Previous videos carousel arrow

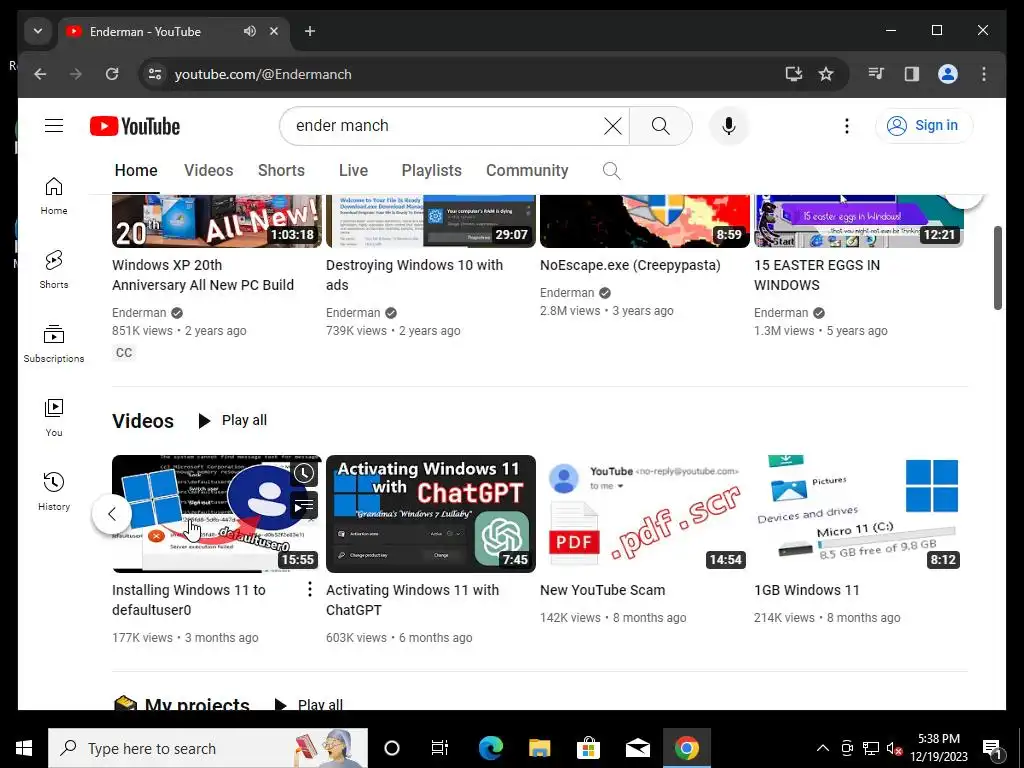click(112, 514)
